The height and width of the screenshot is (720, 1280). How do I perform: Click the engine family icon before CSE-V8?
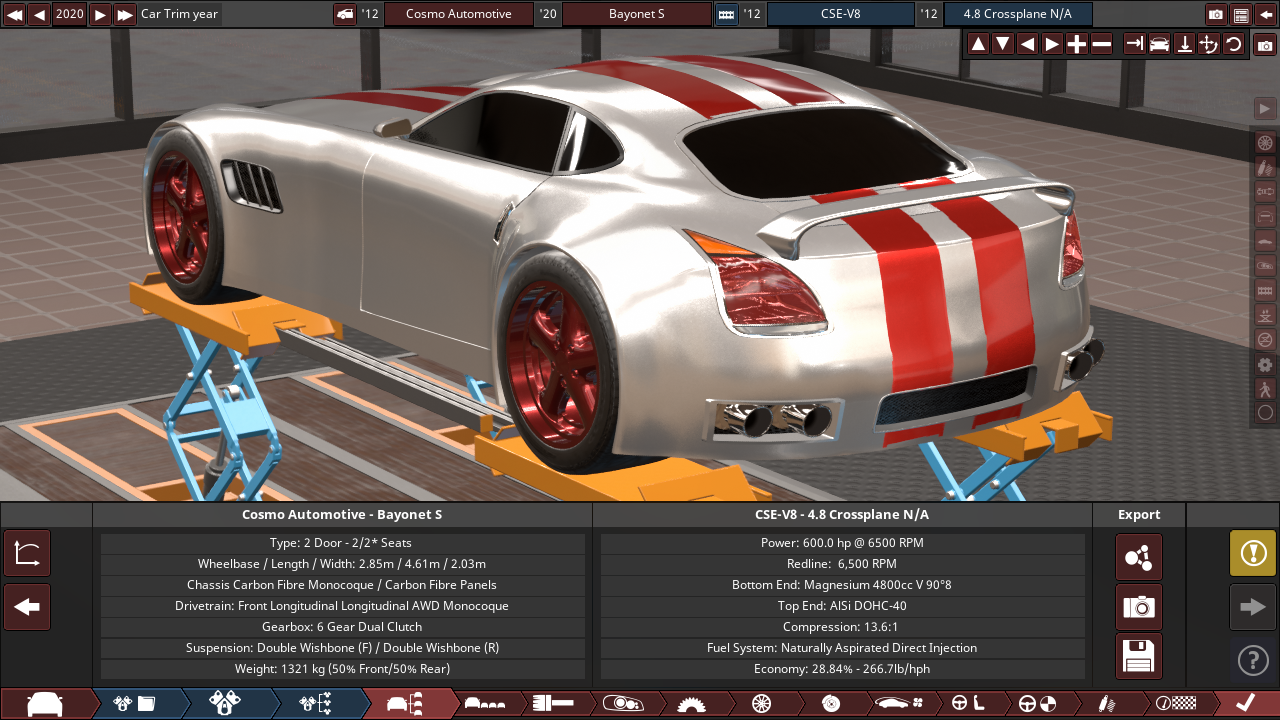726,14
